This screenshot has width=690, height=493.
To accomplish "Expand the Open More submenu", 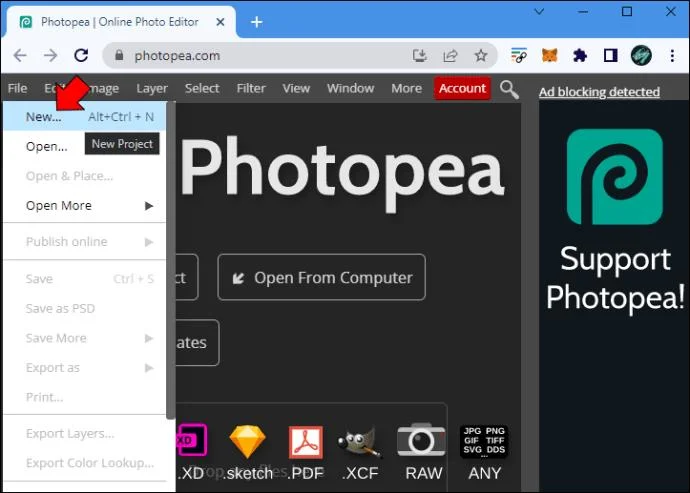I will pyautogui.click(x=84, y=206).
